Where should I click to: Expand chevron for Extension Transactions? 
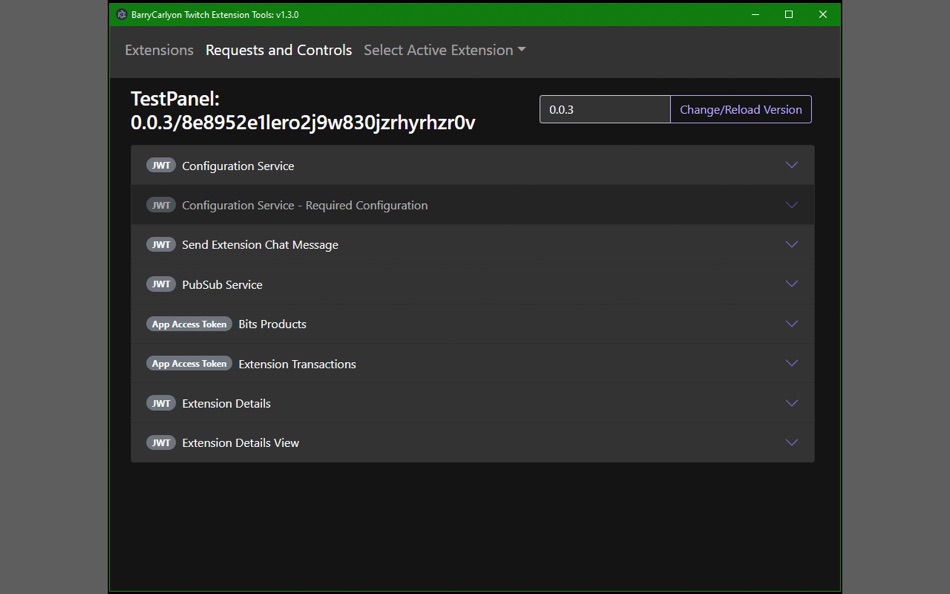point(791,363)
